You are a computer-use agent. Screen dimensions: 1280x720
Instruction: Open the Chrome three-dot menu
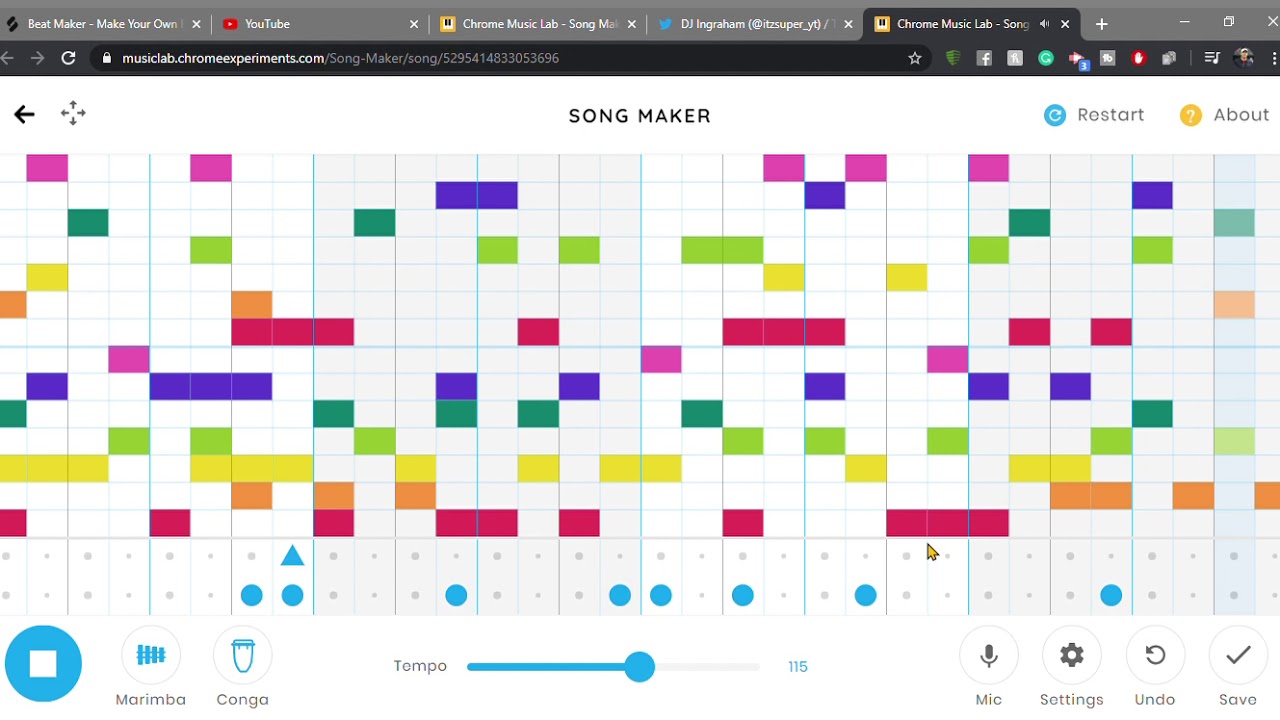click(x=1274, y=58)
